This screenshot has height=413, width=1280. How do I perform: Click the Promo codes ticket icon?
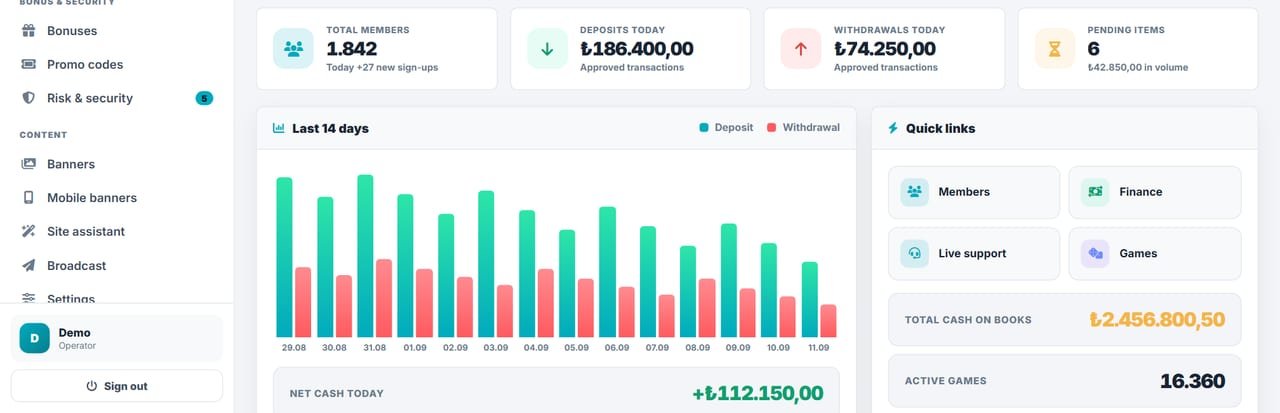pos(29,64)
